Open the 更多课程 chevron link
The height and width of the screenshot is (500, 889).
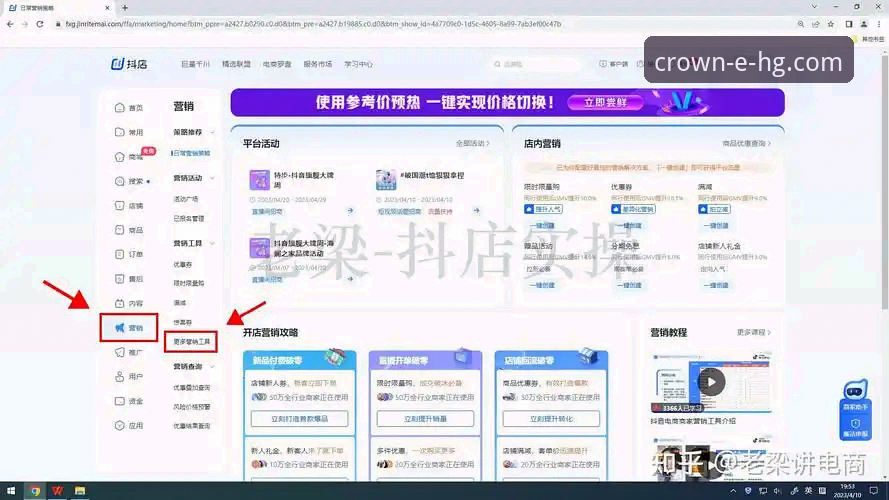pyautogui.click(x=753, y=332)
